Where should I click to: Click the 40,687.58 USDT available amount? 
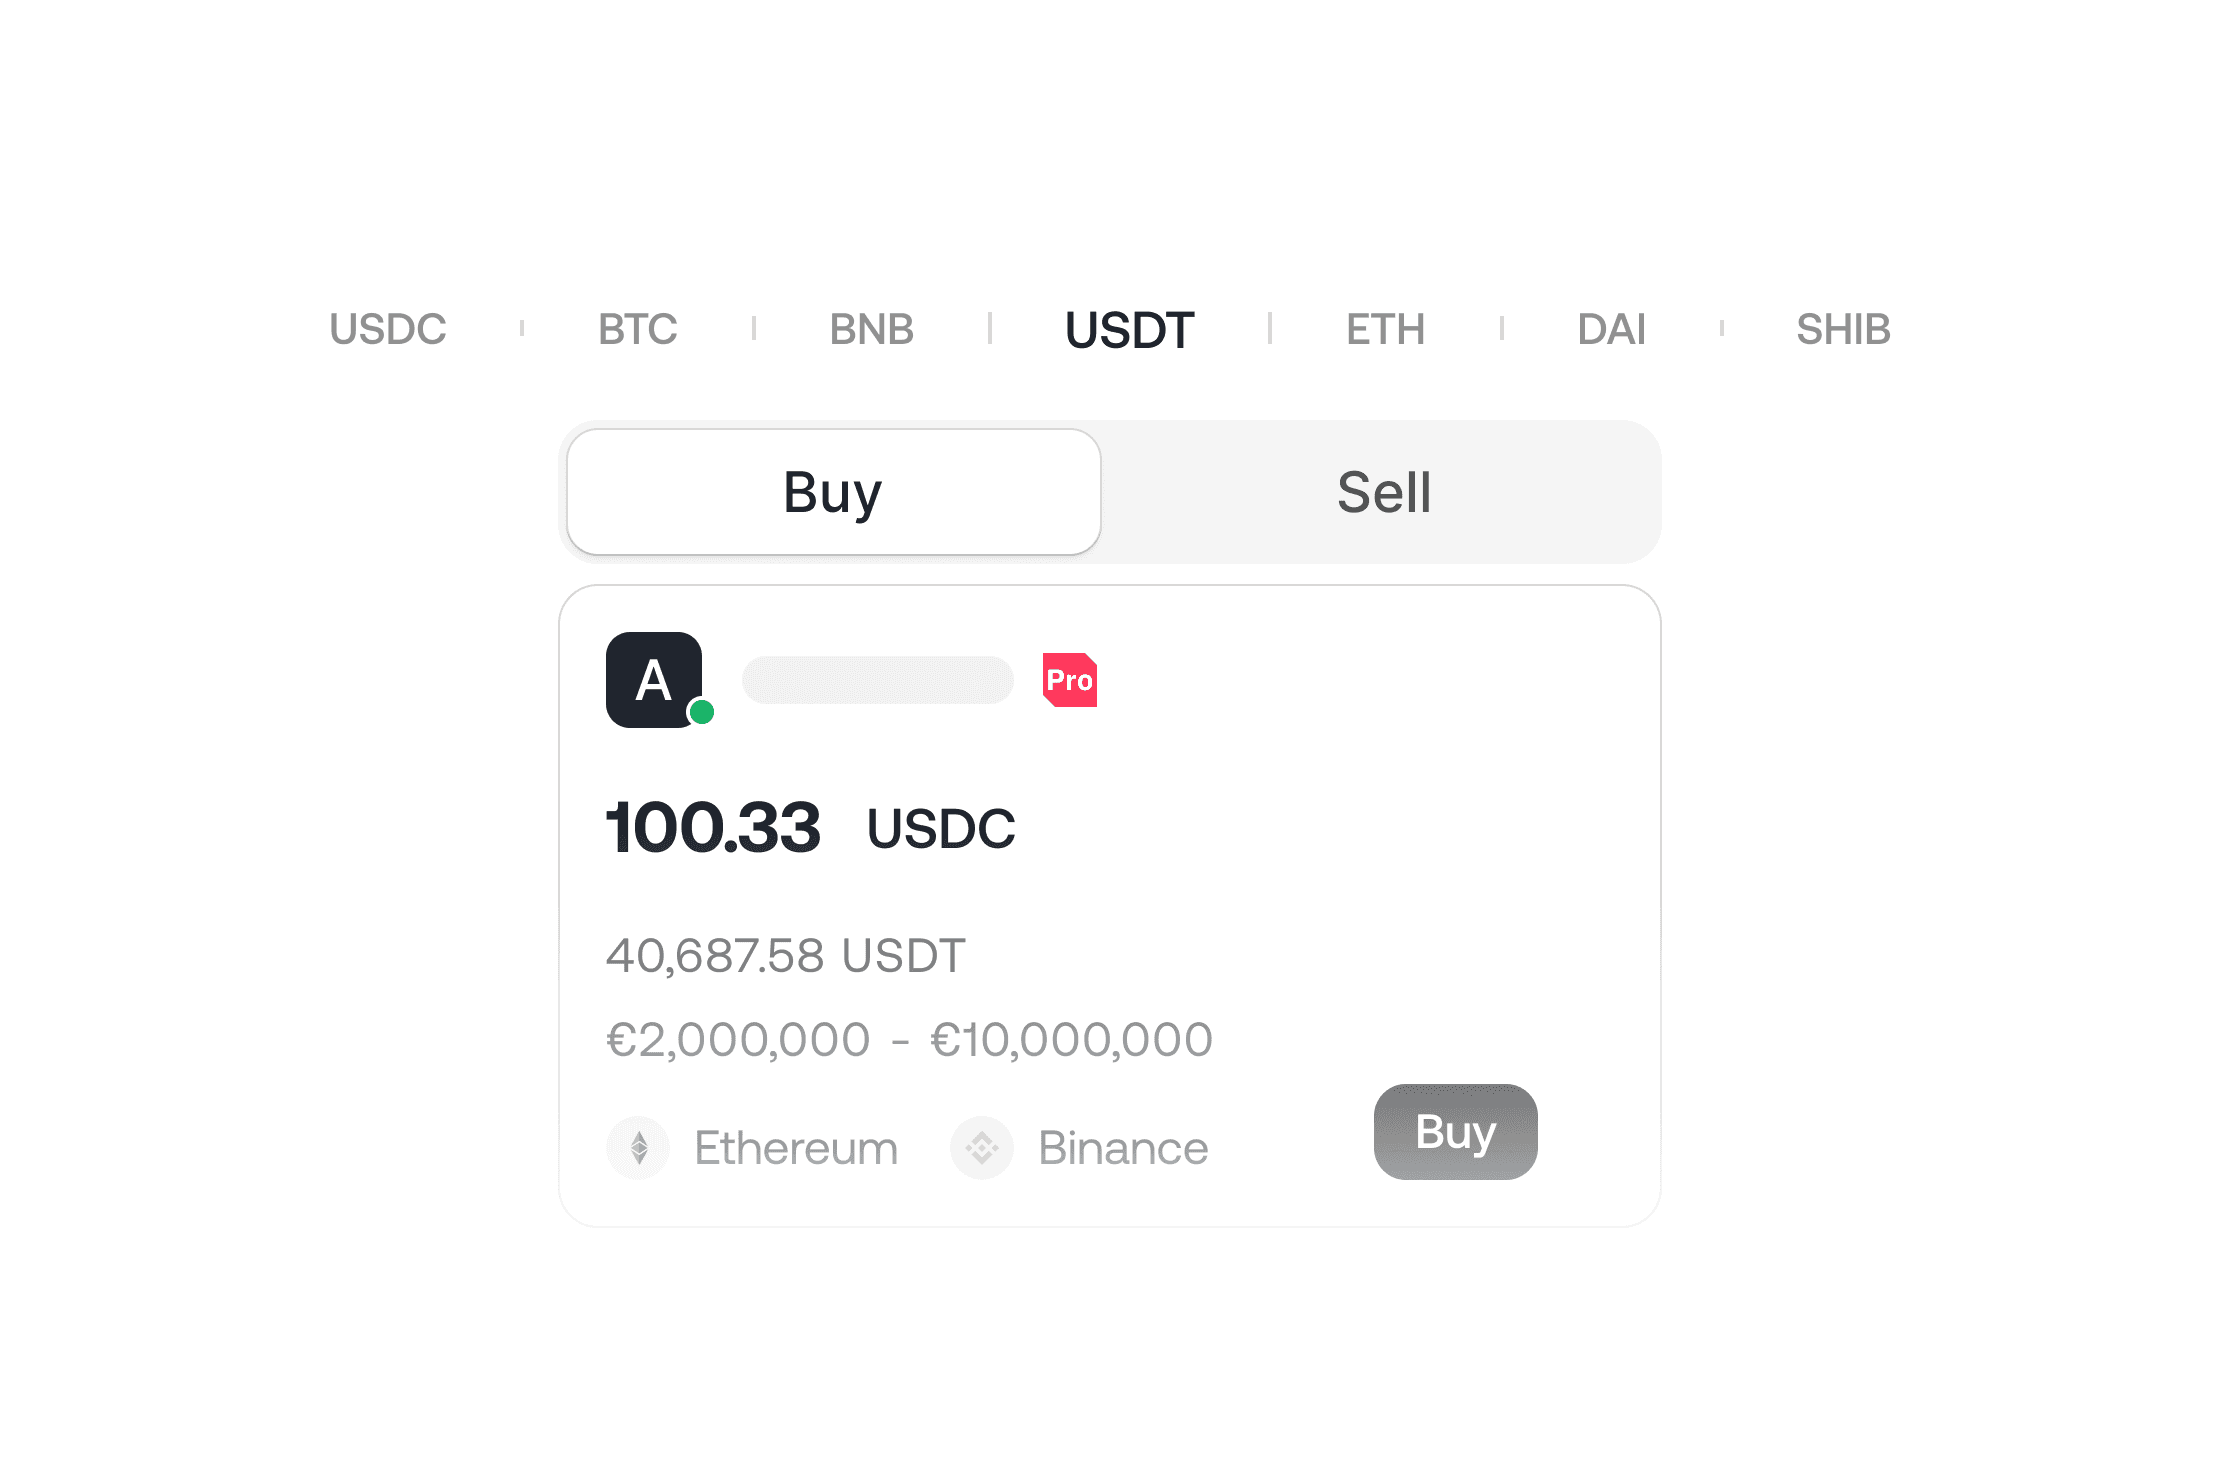pos(786,955)
